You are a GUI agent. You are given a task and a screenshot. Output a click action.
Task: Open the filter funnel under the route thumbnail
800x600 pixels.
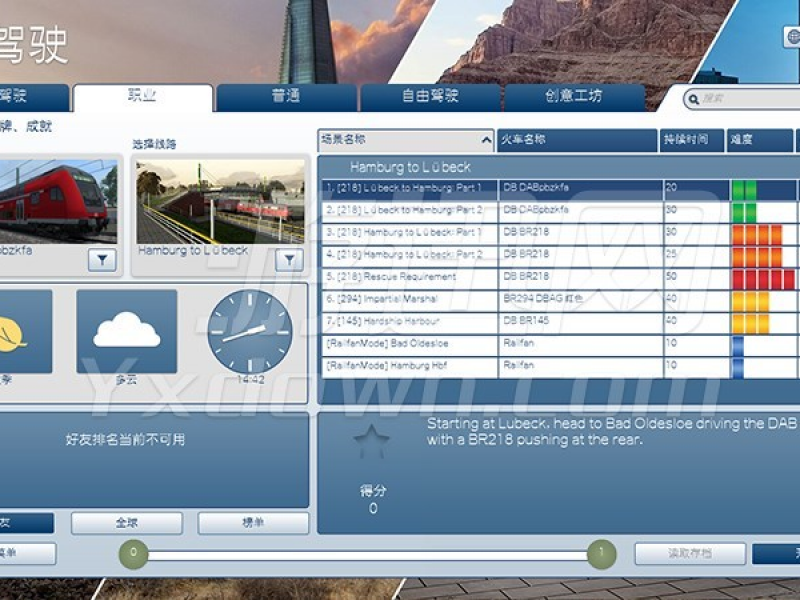[289, 260]
